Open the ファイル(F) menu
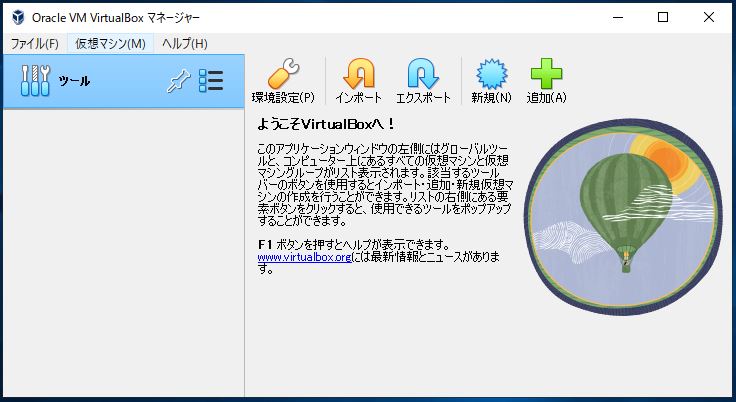Viewport: 736px width, 402px height. coord(35,44)
